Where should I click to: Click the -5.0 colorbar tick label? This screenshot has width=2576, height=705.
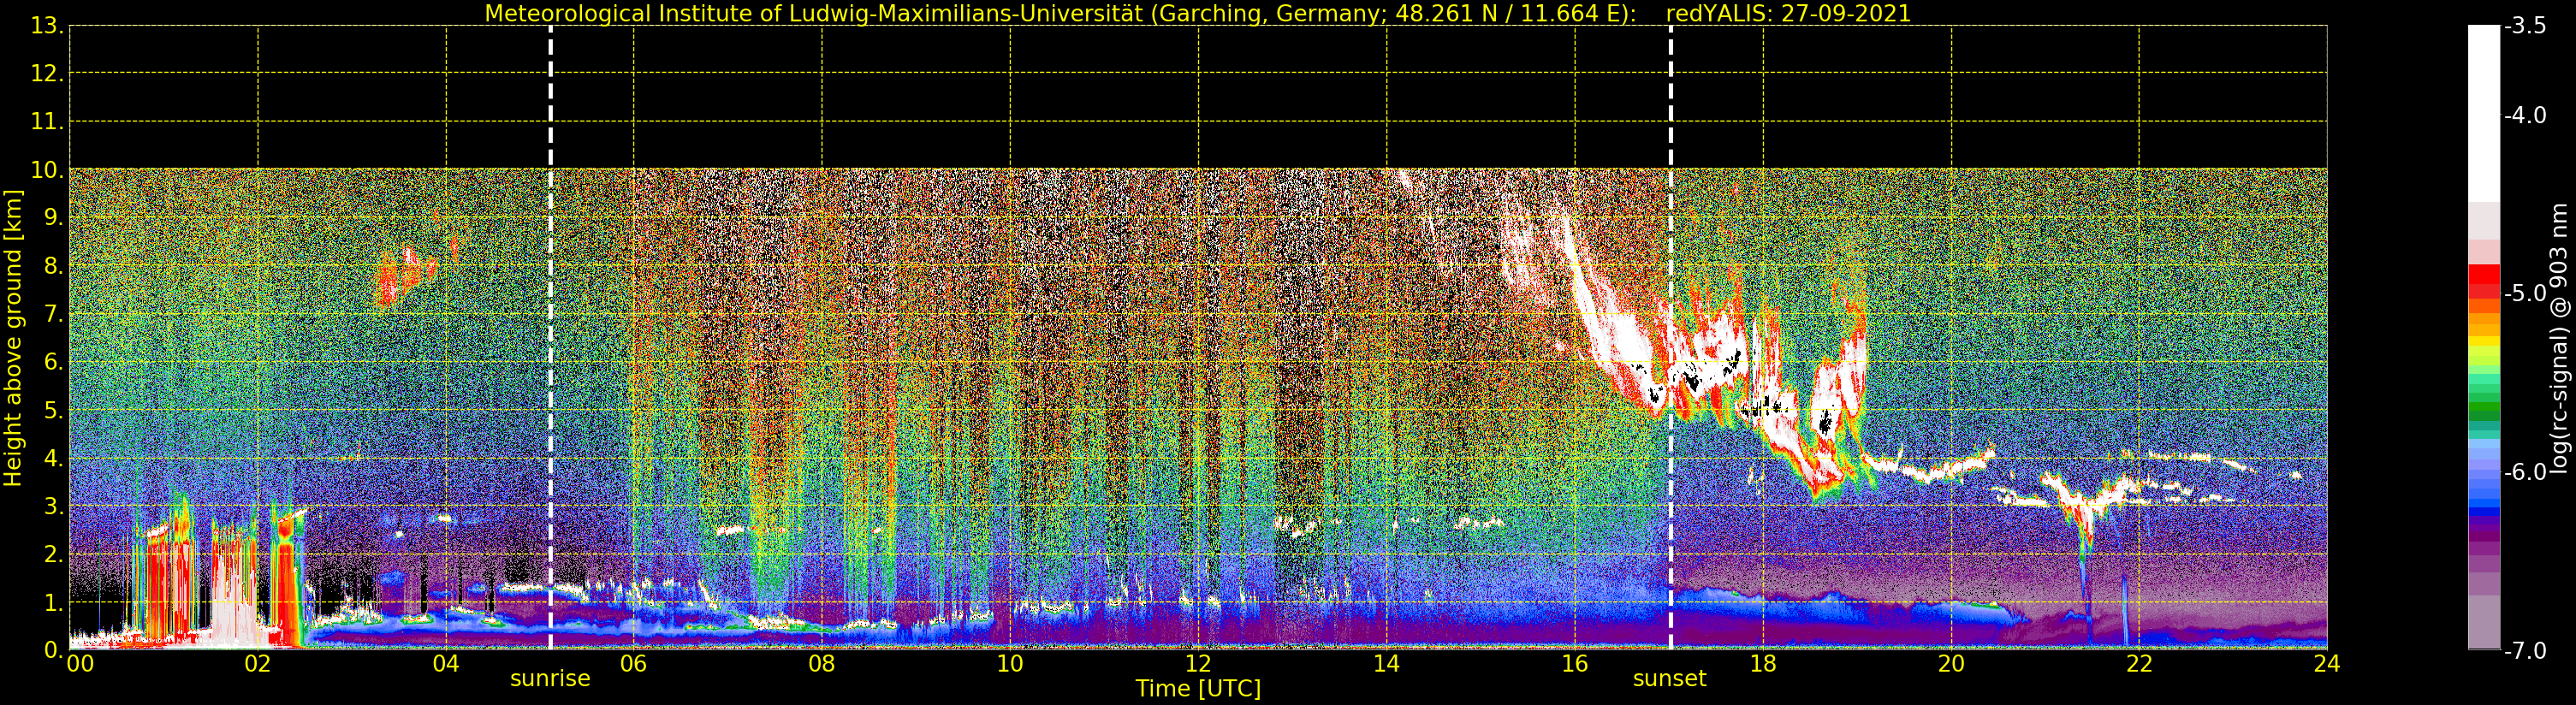pyautogui.click(x=2525, y=293)
